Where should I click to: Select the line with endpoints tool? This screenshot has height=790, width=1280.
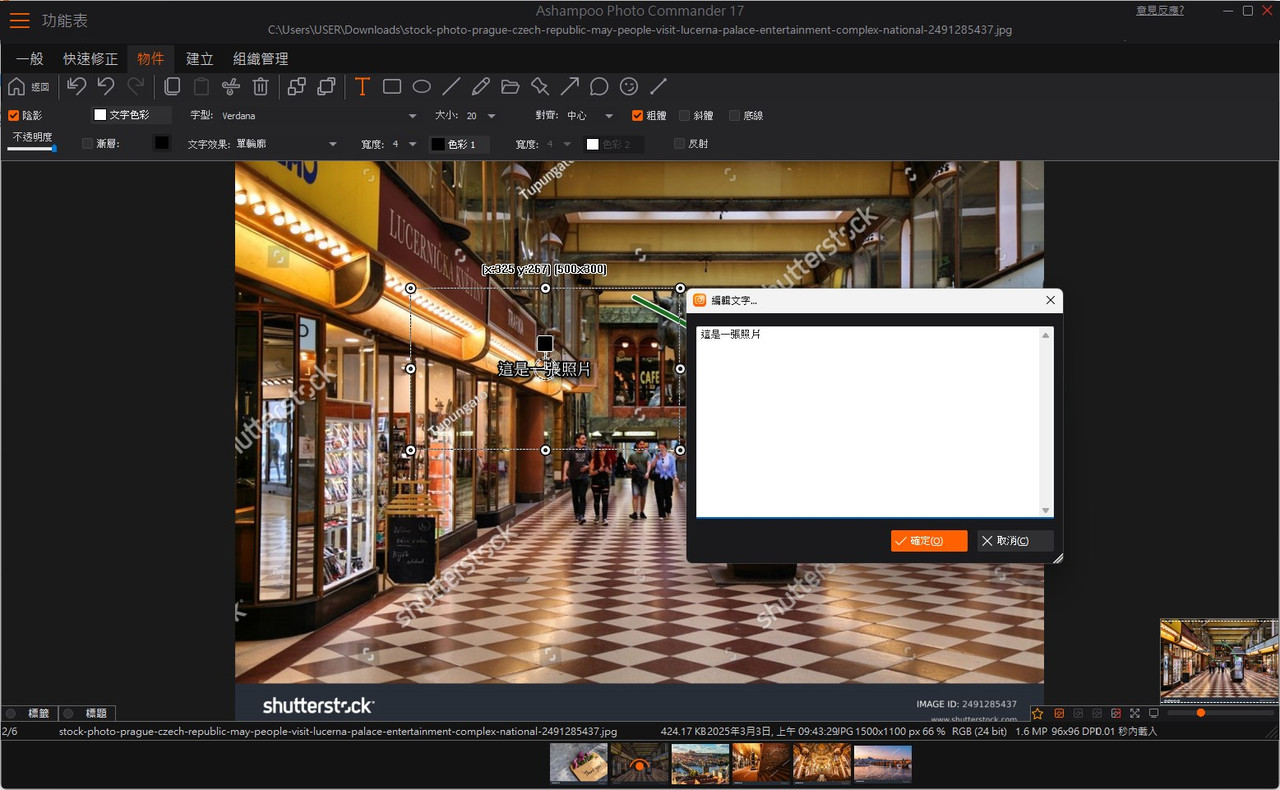point(658,87)
